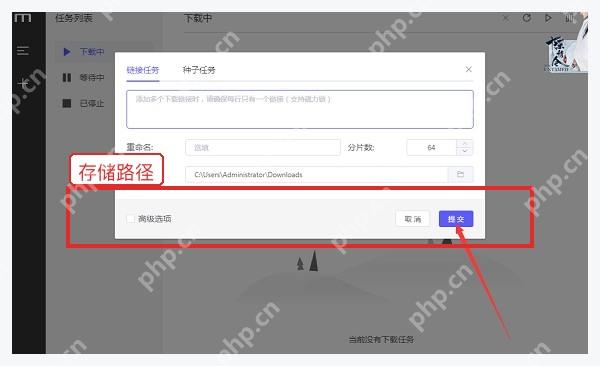Click the 提交 button
Image resolution: width=600 pixels, height=366 pixels.
456,219
